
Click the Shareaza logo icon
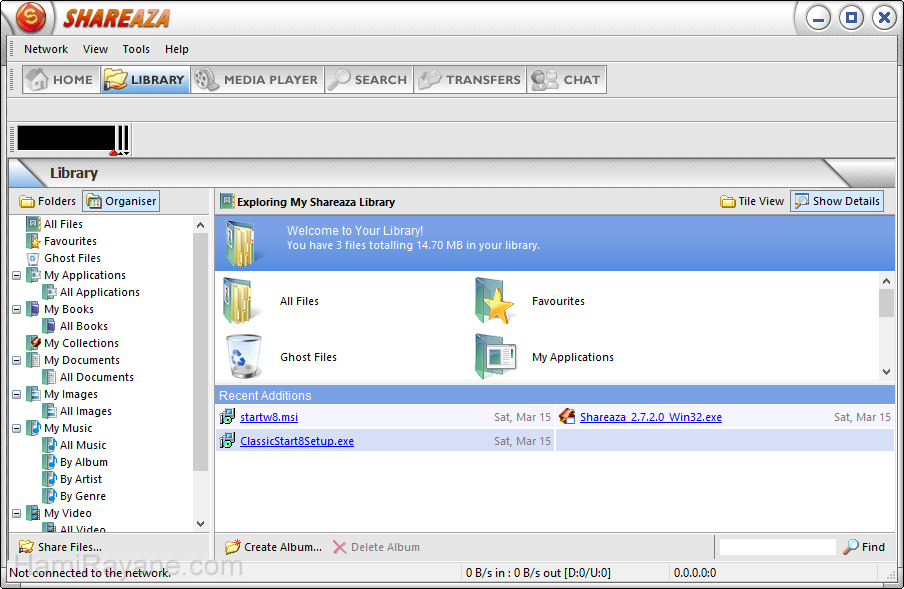click(31, 17)
